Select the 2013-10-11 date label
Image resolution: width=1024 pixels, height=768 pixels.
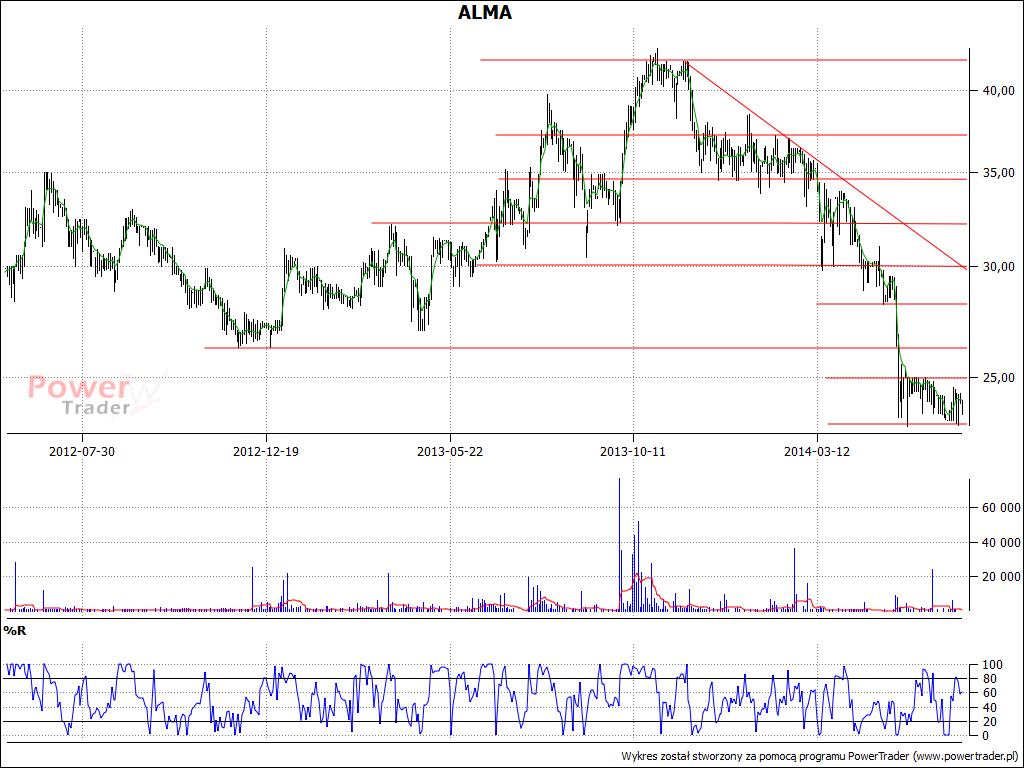click(x=633, y=451)
